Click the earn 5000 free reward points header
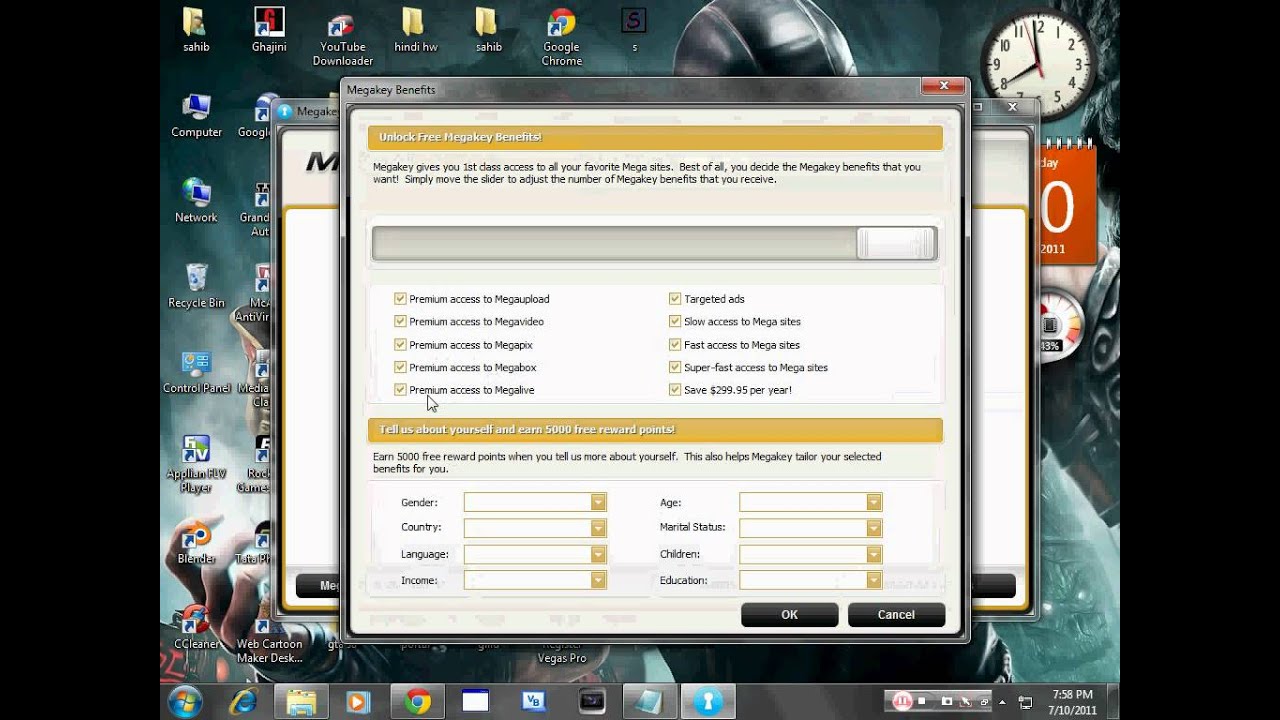Image resolution: width=1280 pixels, height=720 pixels. click(655, 430)
